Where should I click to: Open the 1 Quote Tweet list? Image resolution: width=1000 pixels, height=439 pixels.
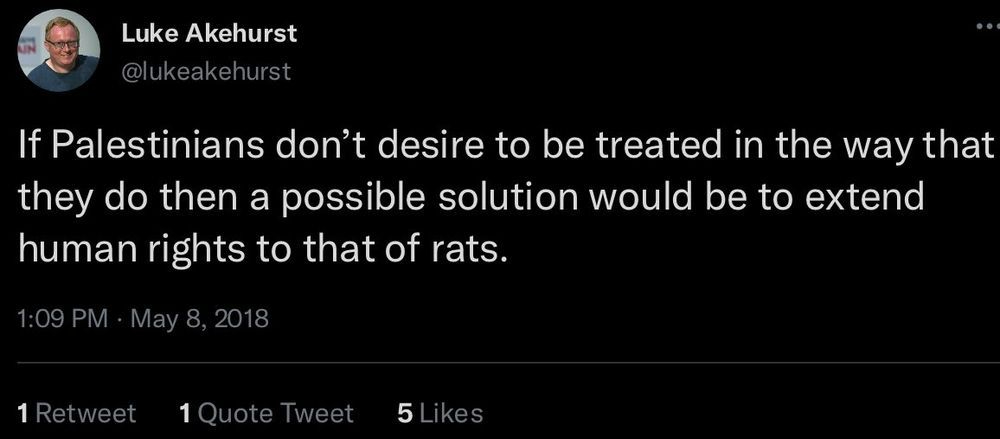[265, 413]
